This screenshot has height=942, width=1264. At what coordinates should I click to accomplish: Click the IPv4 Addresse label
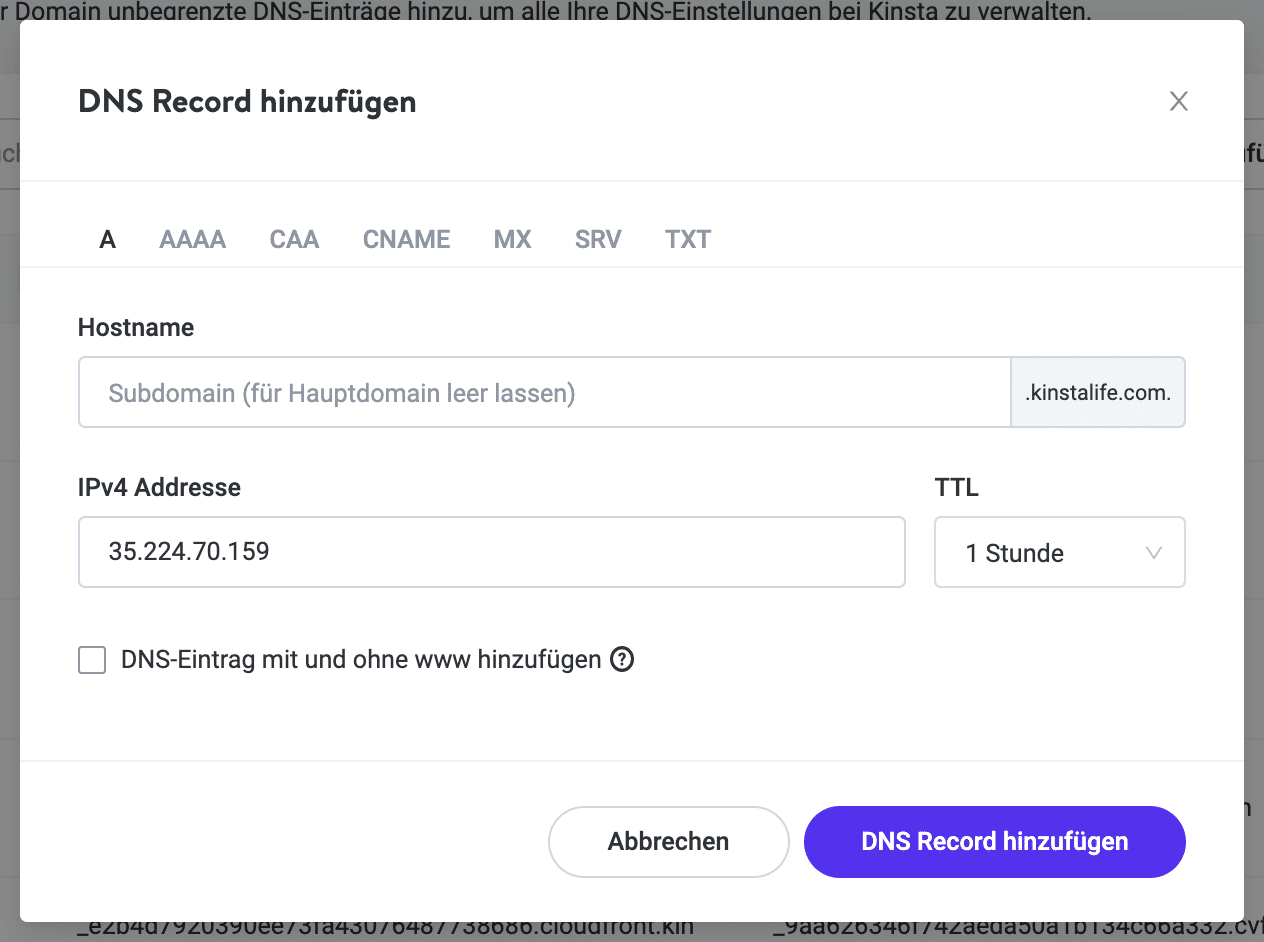tap(159, 487)
